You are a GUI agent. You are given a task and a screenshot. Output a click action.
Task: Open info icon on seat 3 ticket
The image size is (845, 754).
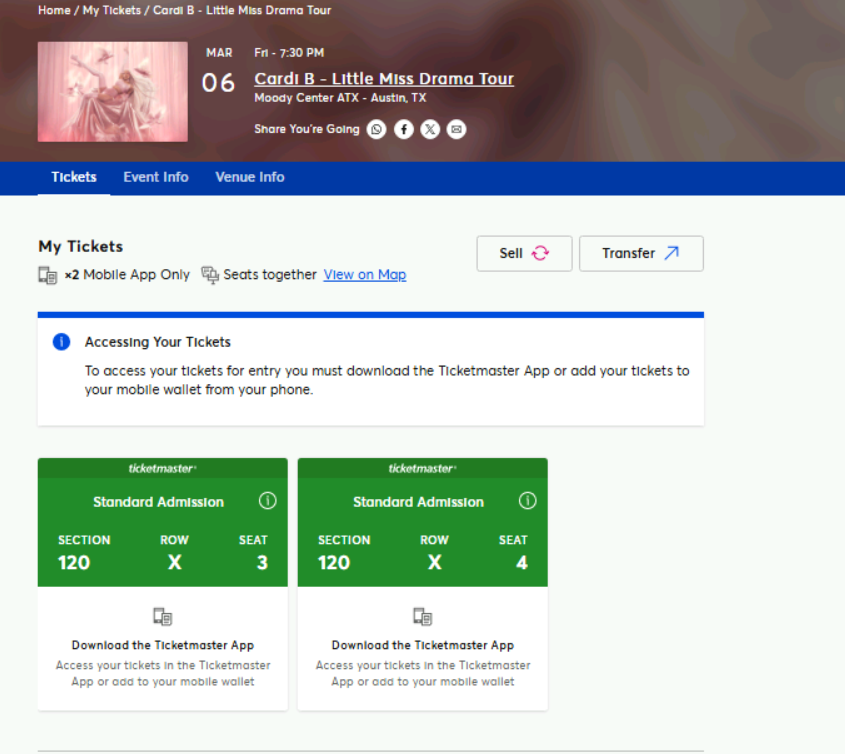tap(267, 501)
